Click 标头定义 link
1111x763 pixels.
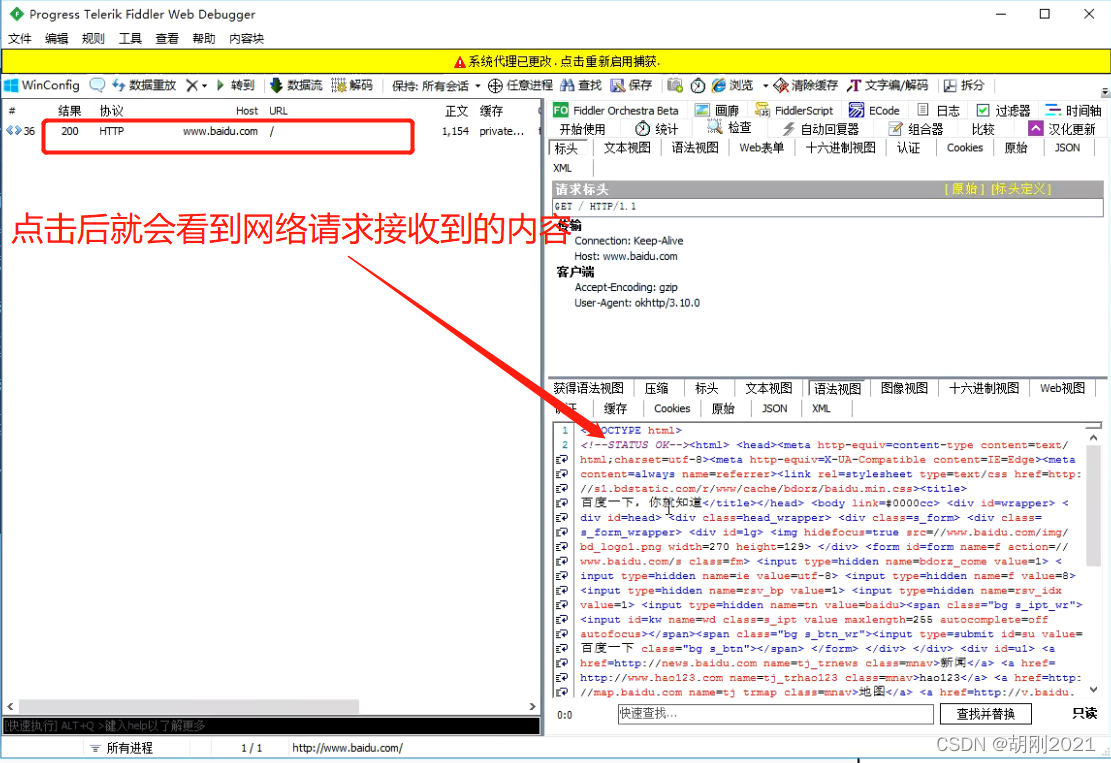click(1020, 189)
